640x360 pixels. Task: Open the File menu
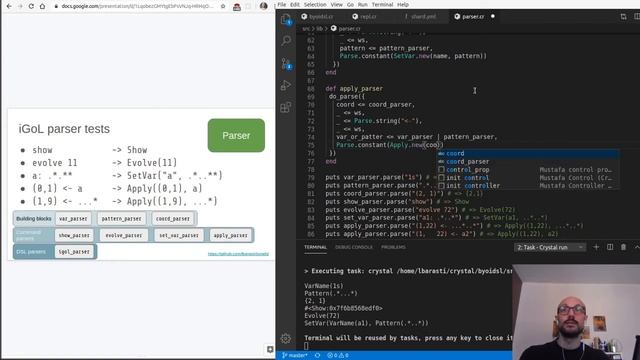click(x=282, y=4)
